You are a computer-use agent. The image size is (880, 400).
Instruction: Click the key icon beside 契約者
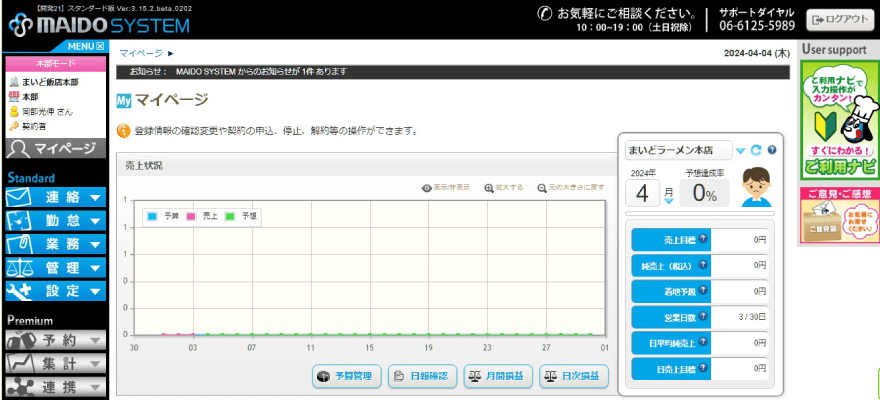point(14,126)
